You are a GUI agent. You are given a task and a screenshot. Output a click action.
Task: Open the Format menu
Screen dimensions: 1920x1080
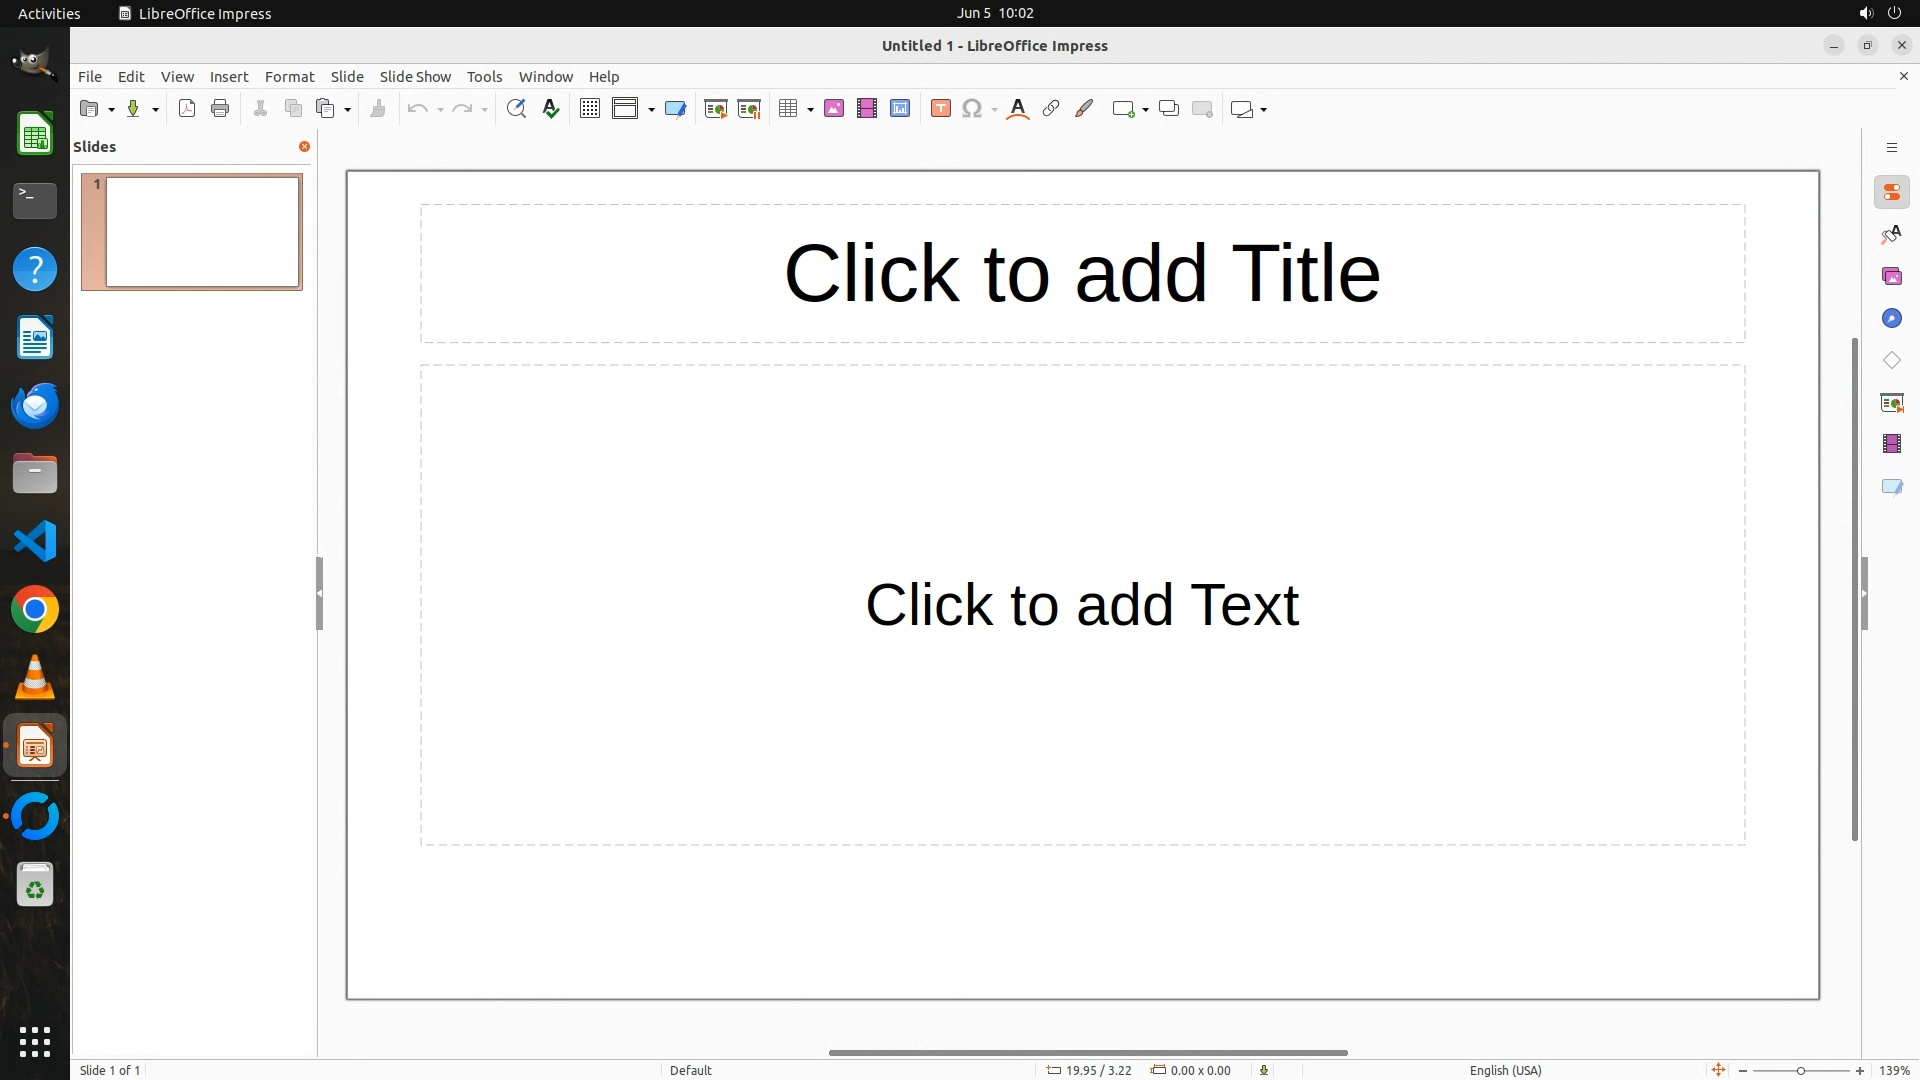click(x=289, y=77)
